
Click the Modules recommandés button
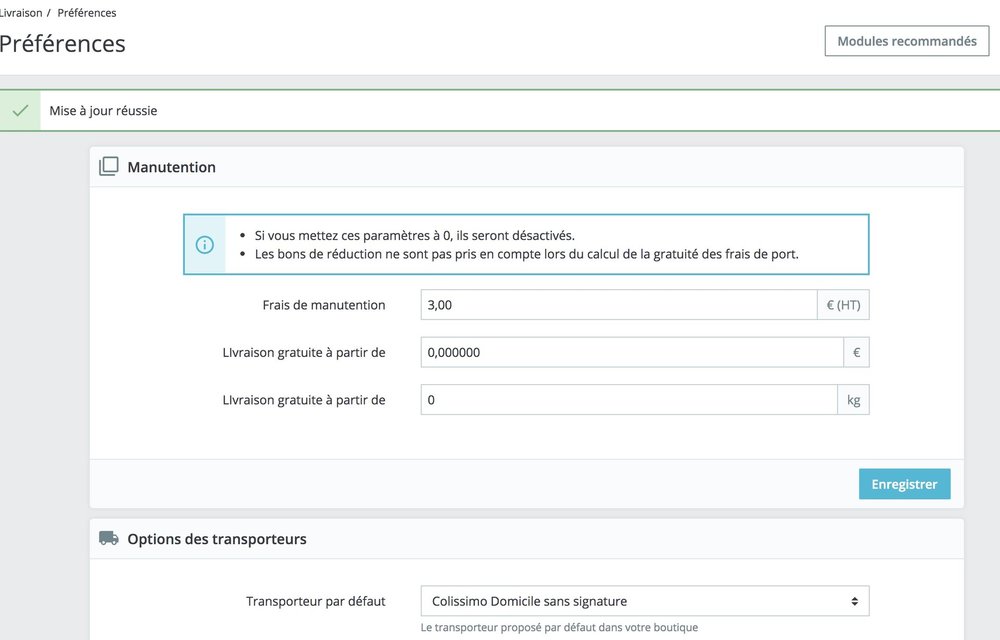[x=906, y=41]
